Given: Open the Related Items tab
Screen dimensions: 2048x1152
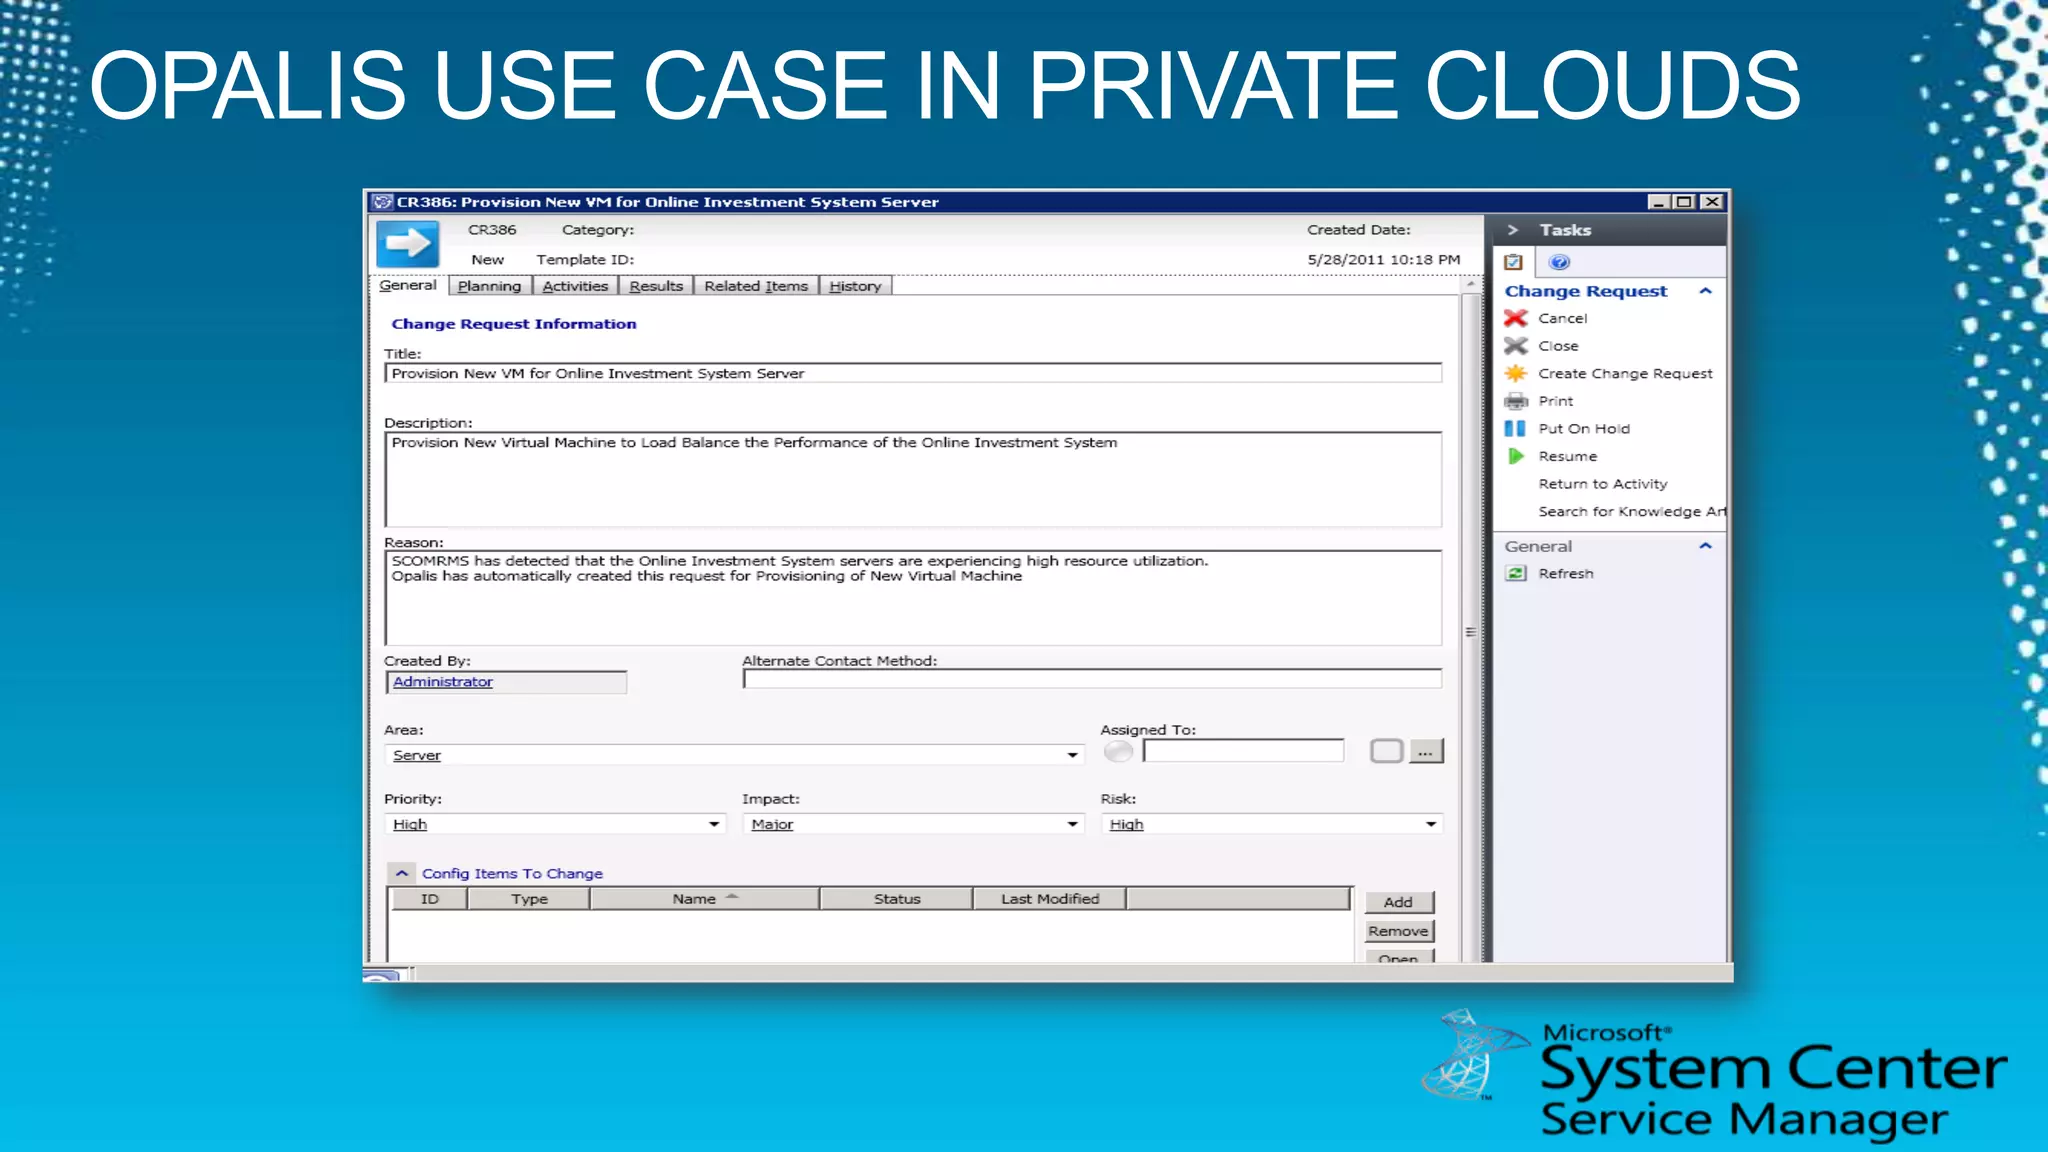Looking at the screenshot, I should click(755, 286).
